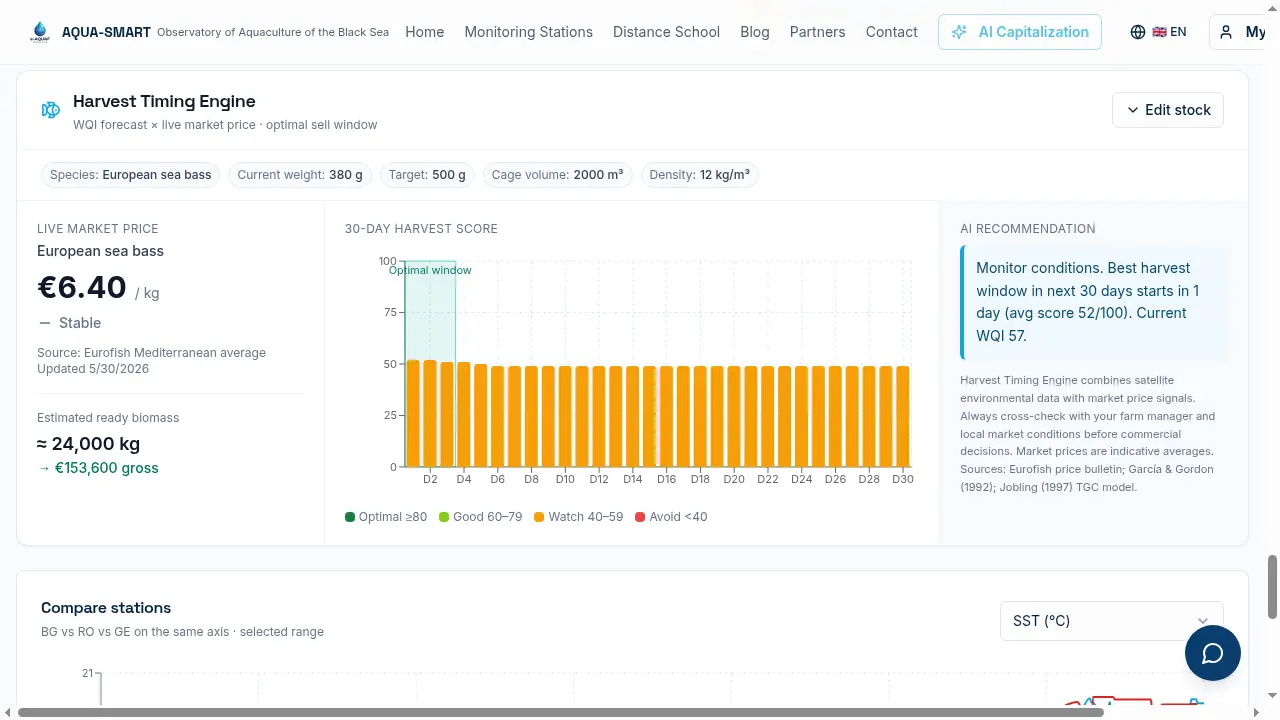Navigate to Distance School
1280x720 pixels.
coord(666,32)
